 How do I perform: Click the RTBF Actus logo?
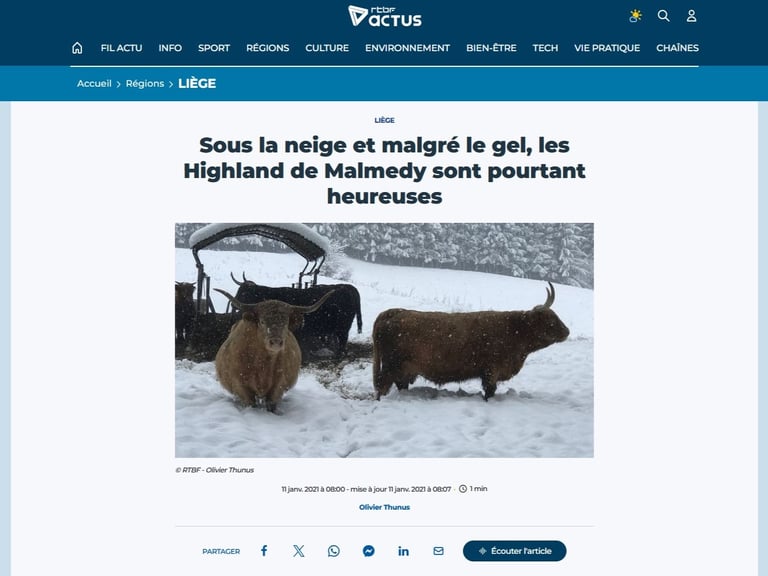coord(384,16)
